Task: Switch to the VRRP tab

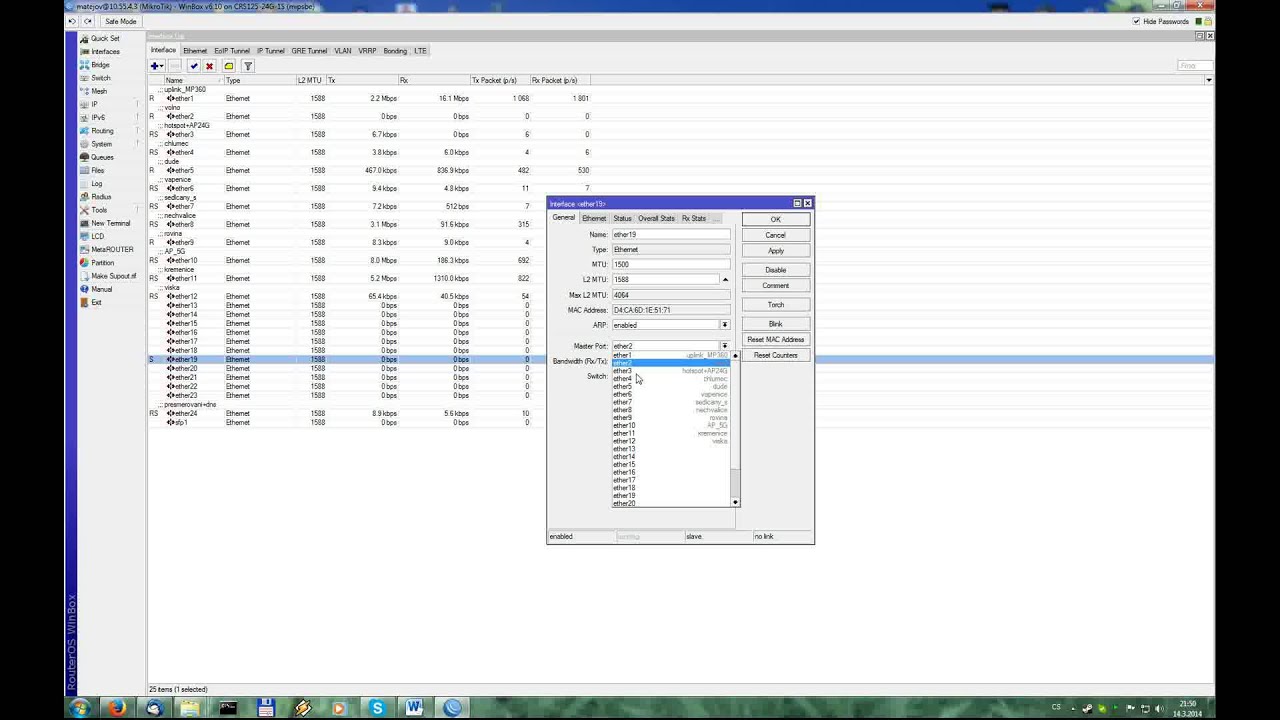Action: tap(368, 51)
